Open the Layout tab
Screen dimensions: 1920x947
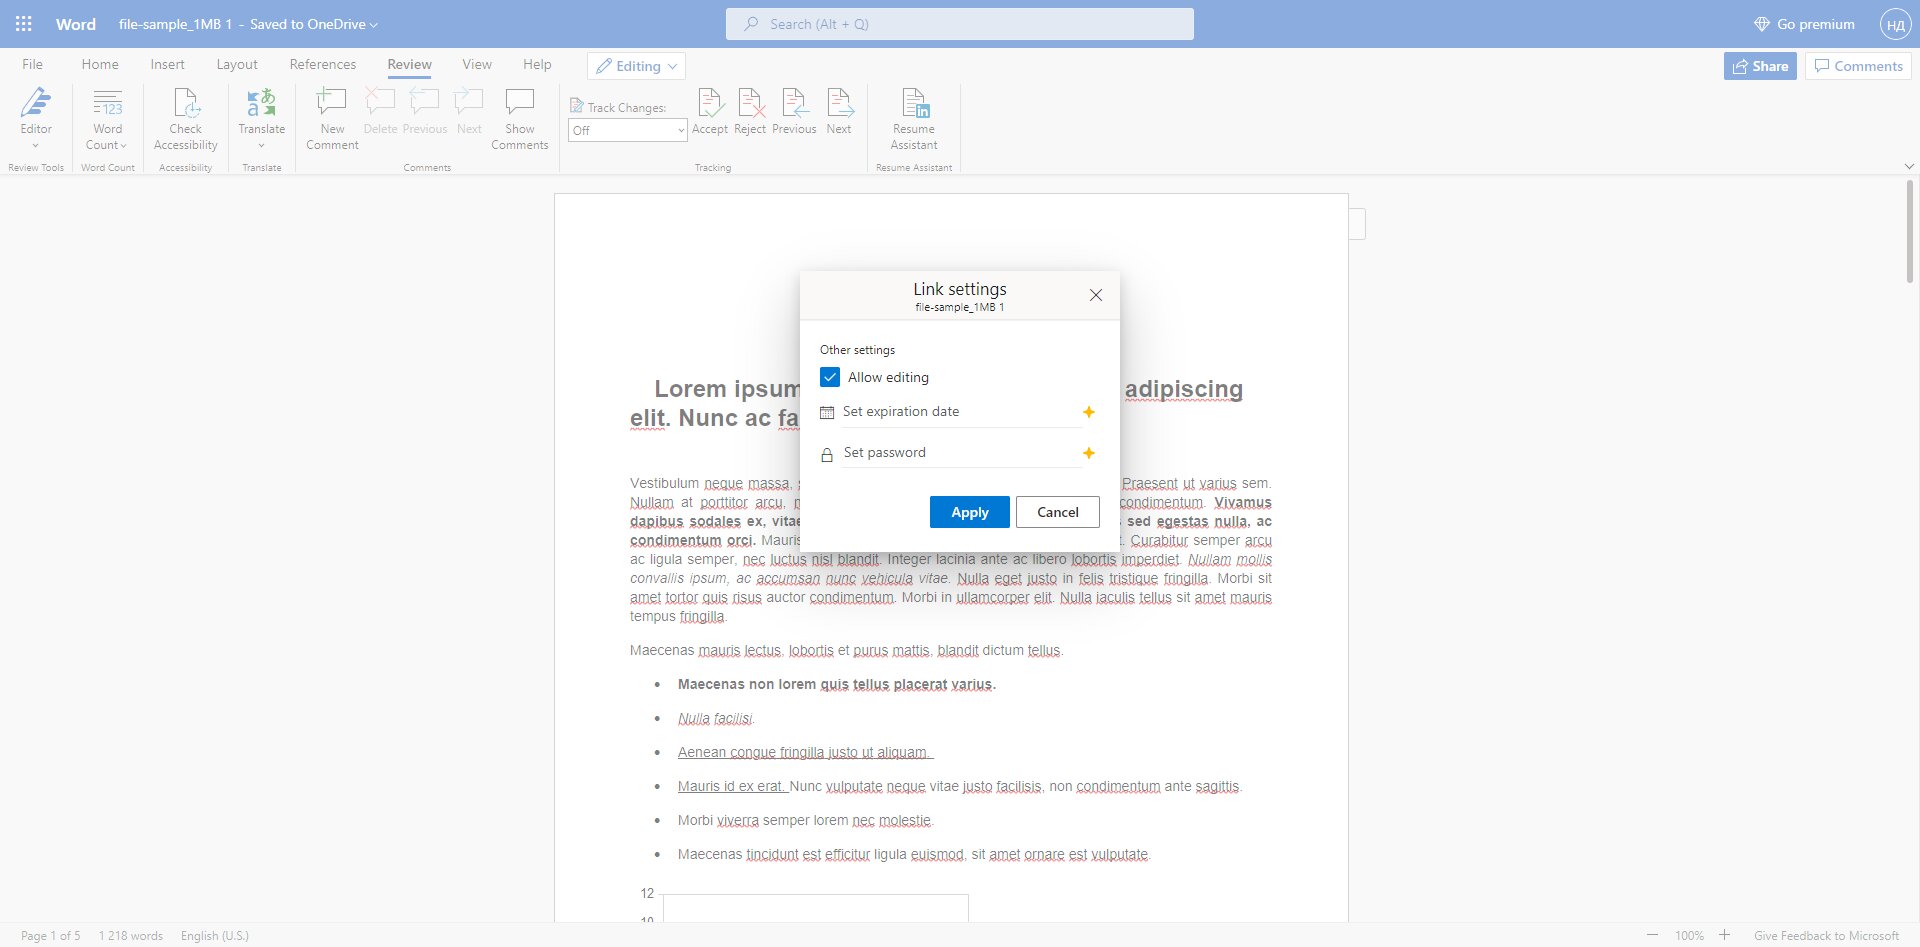pyautogui.click(x=237, y=64)
